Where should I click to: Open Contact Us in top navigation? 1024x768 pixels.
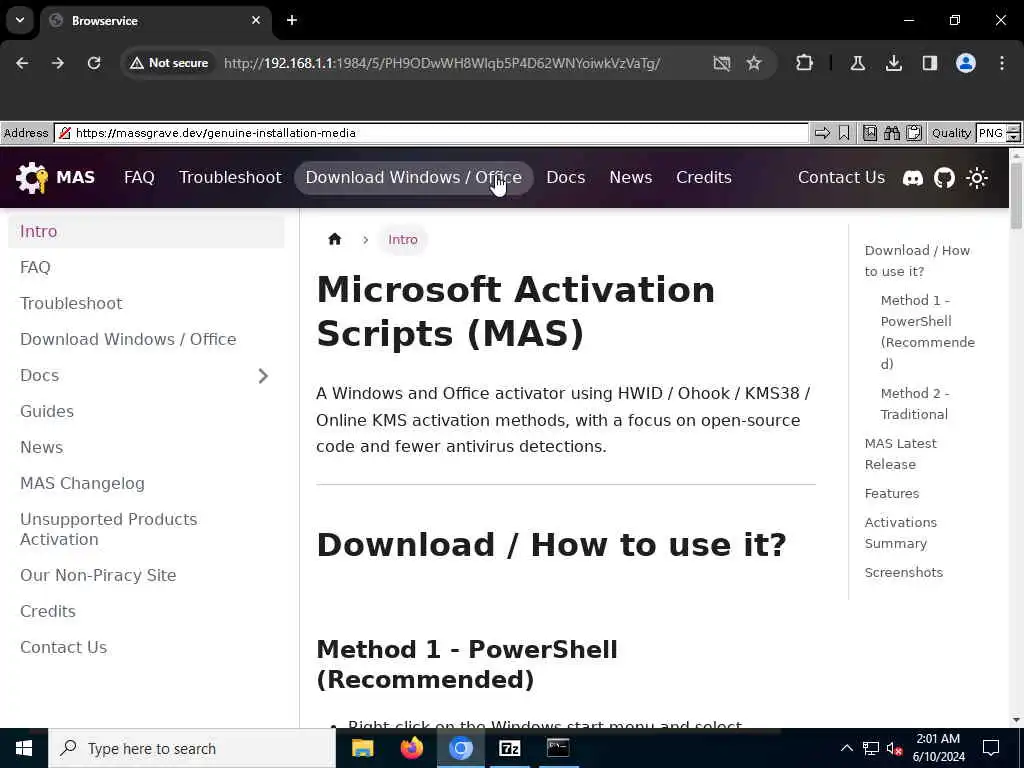[x=841, y=178]
